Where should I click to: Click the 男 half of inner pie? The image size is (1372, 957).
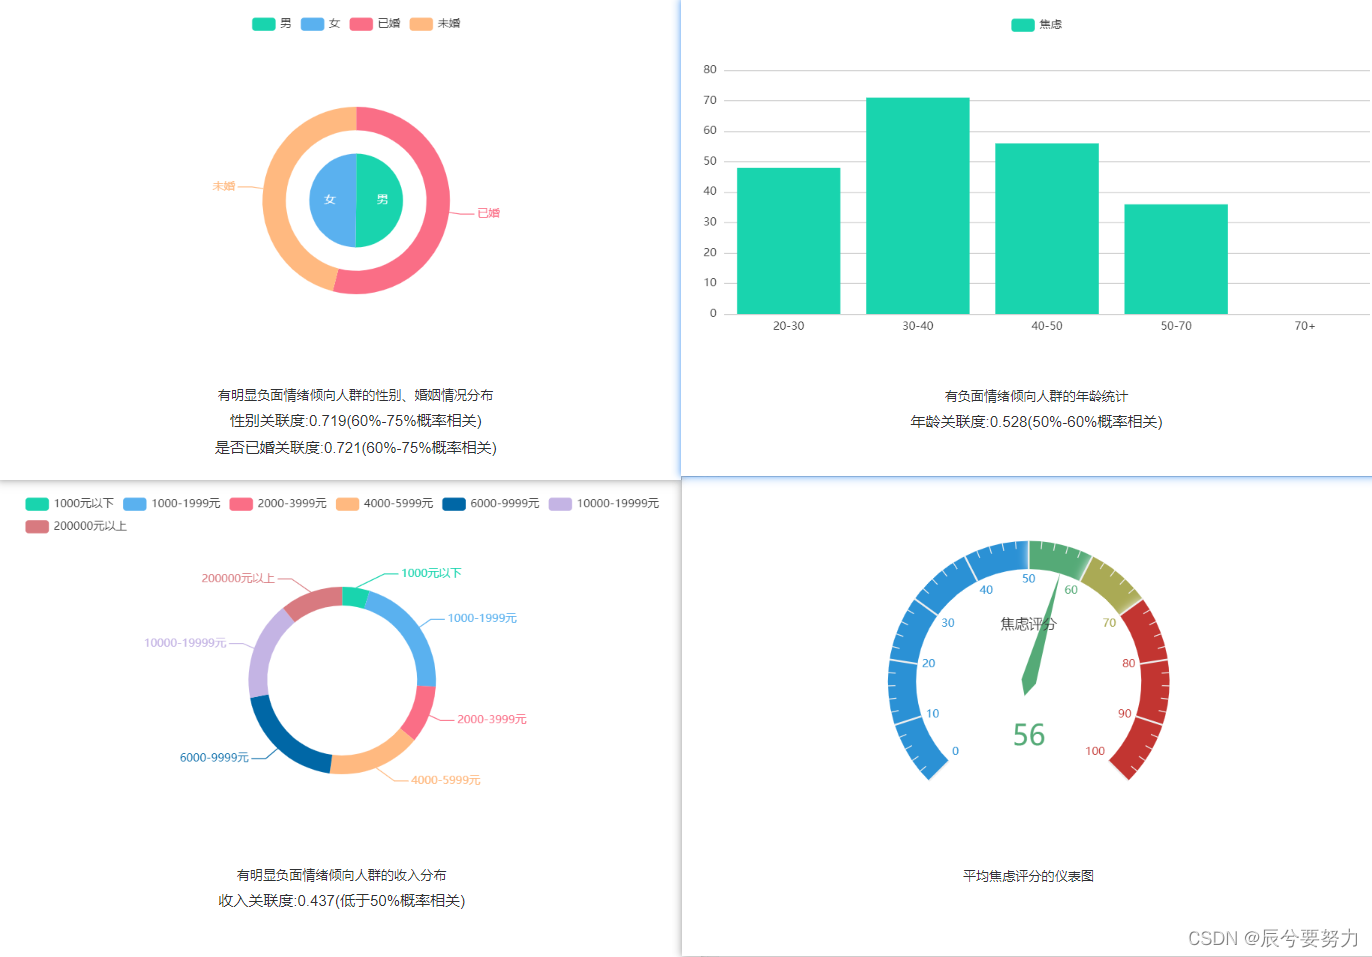[x=381, y=200]
